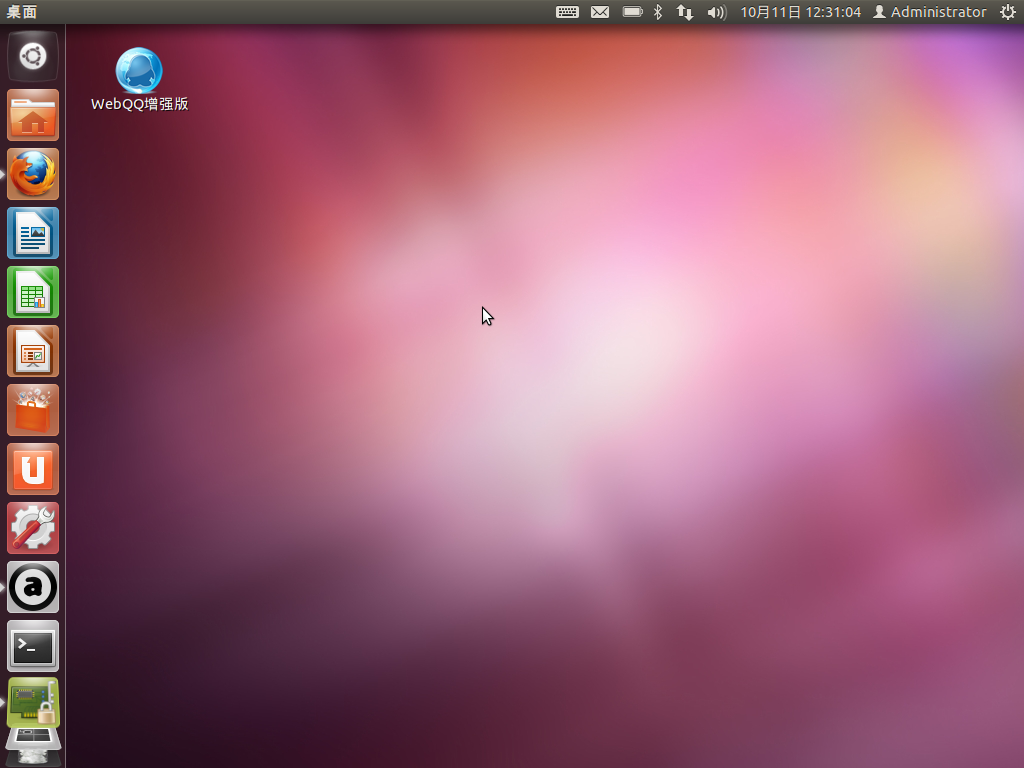Viewport: 1024px width, 768px height.
Task: Open the Home Folder launcher icon
Action: (x=33, y=115)
